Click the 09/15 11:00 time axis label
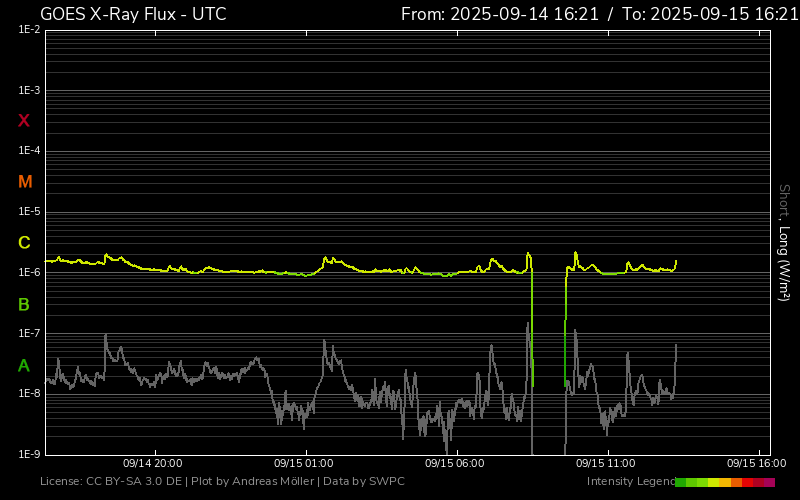 (x=605, y=464)
